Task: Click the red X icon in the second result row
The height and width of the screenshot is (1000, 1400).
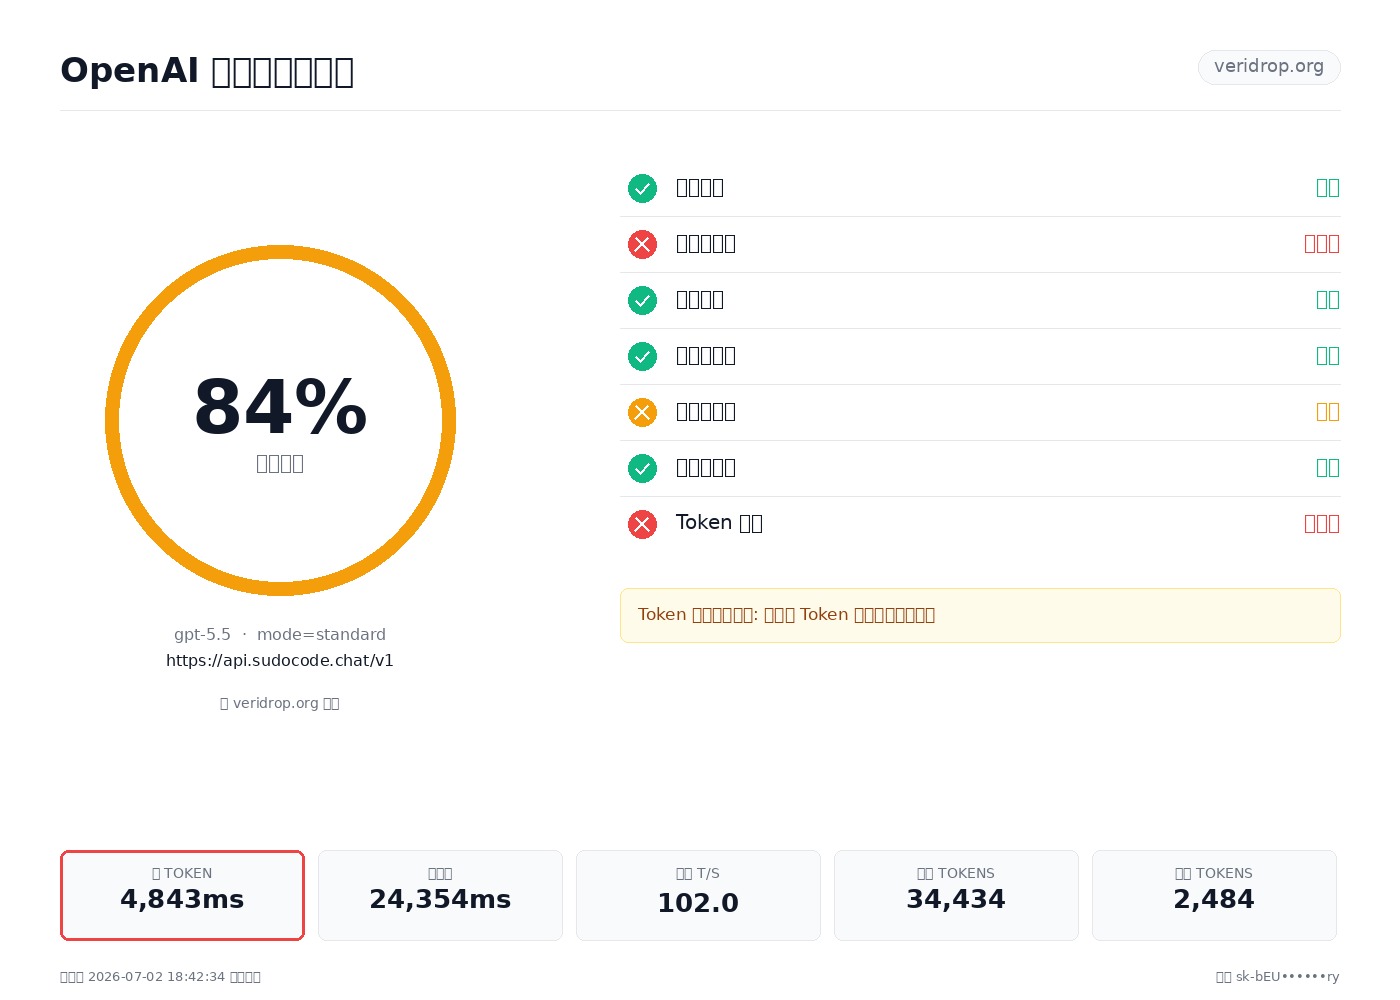Action: click(642, 244)
